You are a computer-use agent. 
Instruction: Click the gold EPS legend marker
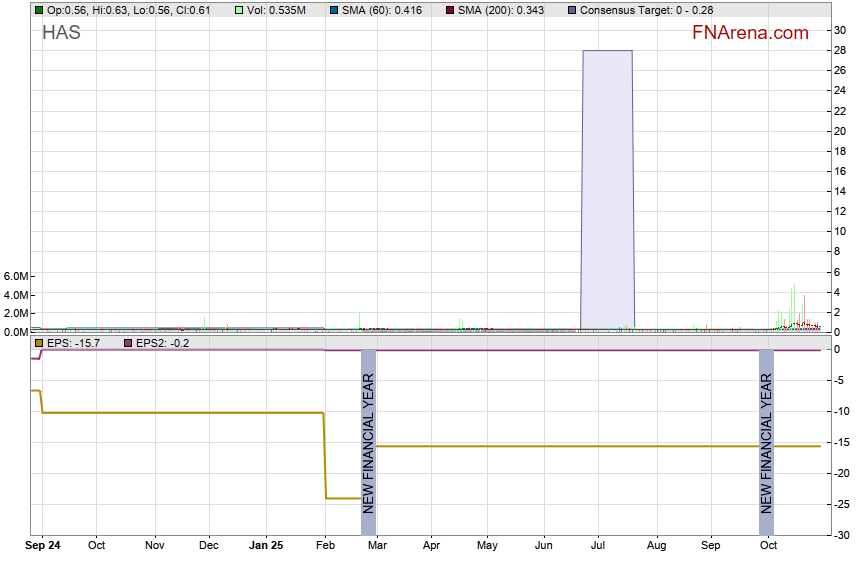coord(39,343)
